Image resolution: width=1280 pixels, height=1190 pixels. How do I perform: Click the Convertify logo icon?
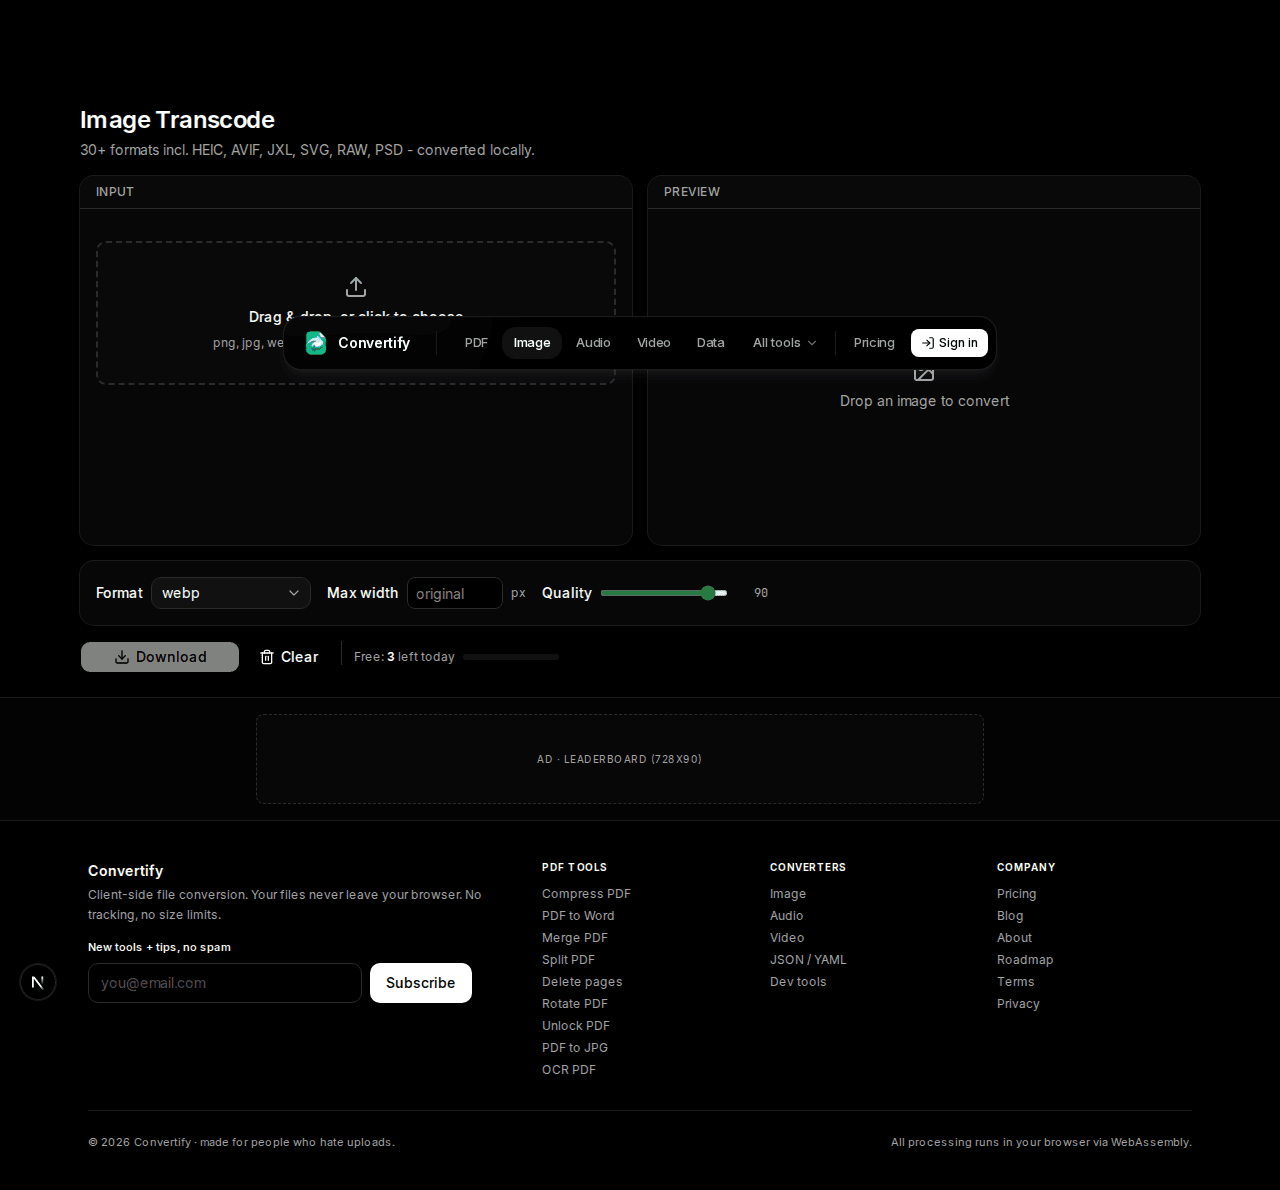[x=316, y=343]
